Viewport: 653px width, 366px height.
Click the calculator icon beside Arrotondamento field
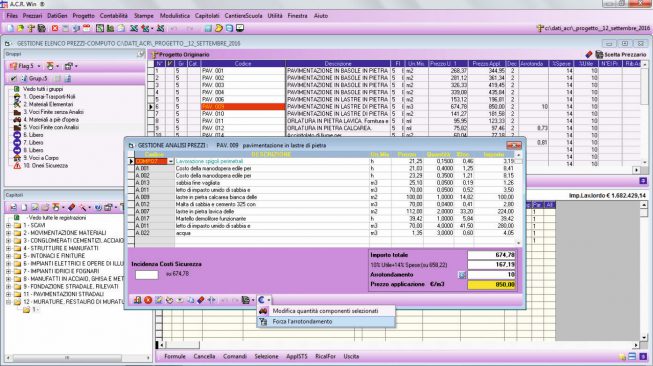pyautogui.click(x=461, y=275)
